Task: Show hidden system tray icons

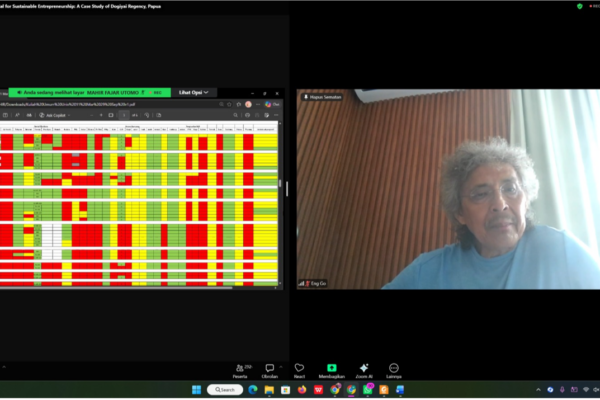Action: click(x=538, y=390)
